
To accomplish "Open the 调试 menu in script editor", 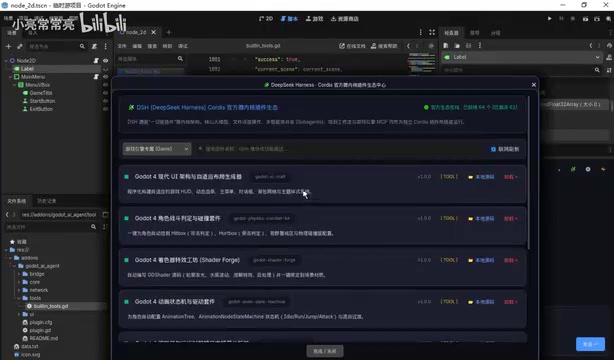I will pyautogui.click(x=182, y=46).
